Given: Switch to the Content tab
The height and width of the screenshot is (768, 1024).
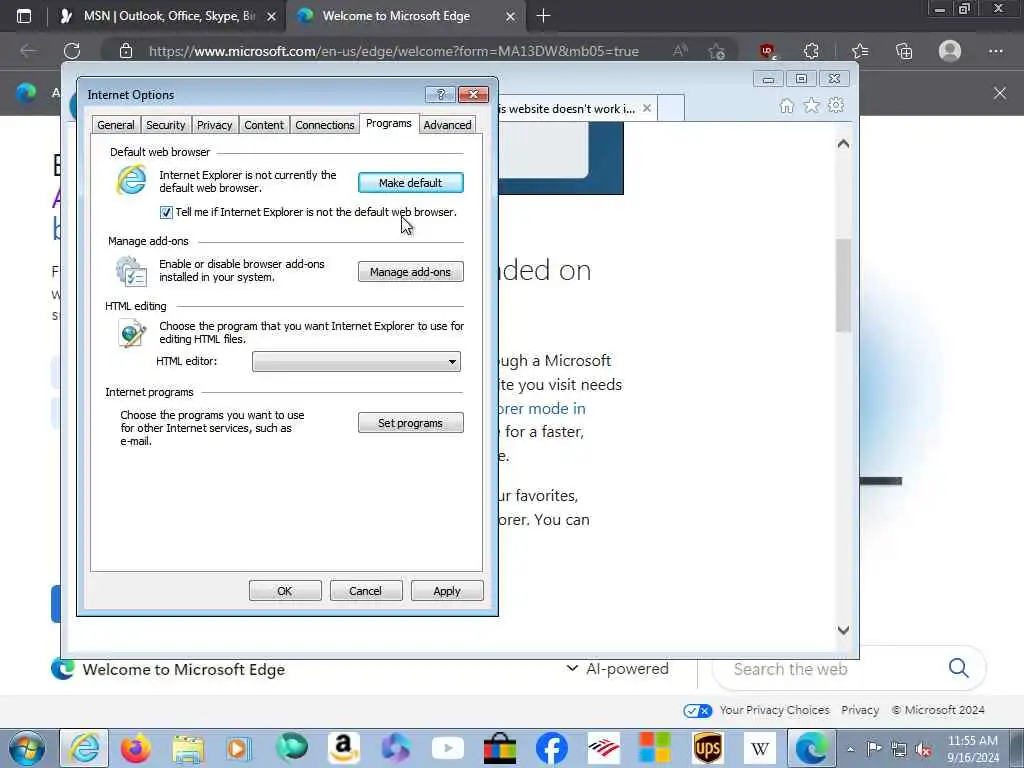Looking at the screenshot, I should point(264,125).
